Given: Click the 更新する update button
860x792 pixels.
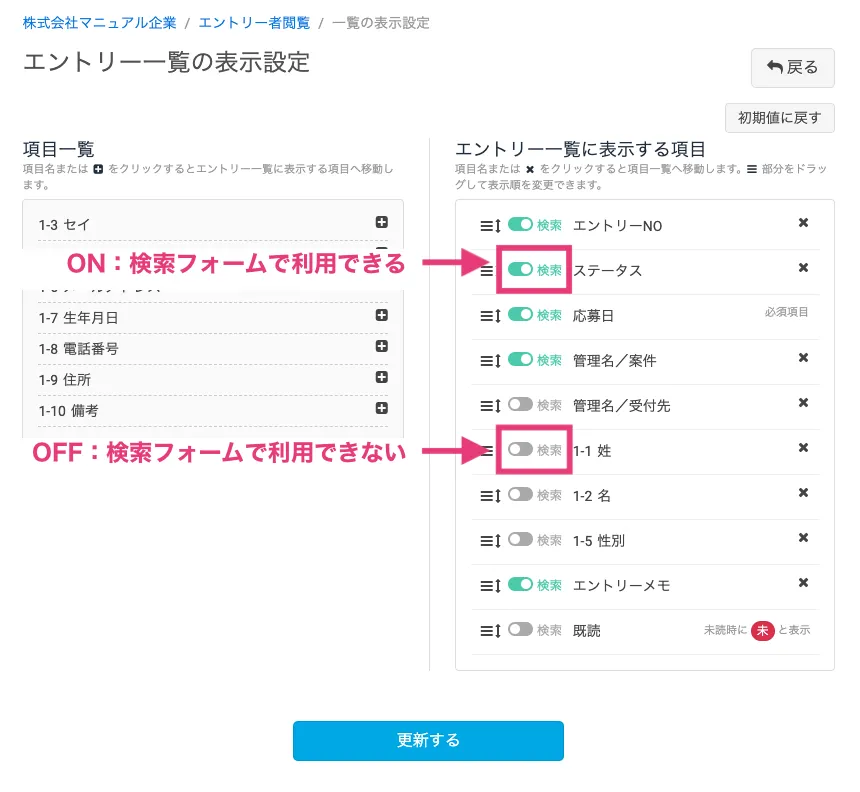Looking at the screenshot, I should 428,741.
